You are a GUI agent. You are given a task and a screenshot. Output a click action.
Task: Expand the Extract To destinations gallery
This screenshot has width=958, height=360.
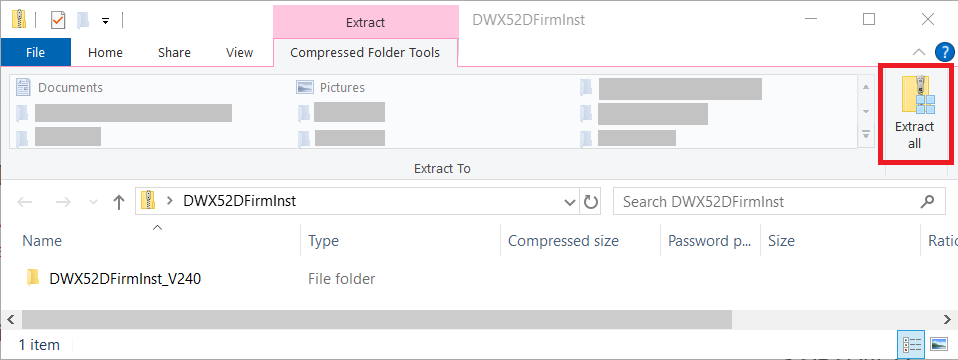[866, 135]
